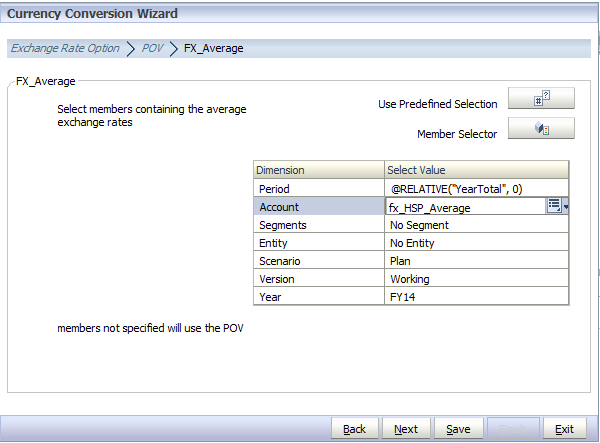This screenshot has height=443, width=600.
Task: Select the FX_Average breadcrumb step
Action: point(214,48)
